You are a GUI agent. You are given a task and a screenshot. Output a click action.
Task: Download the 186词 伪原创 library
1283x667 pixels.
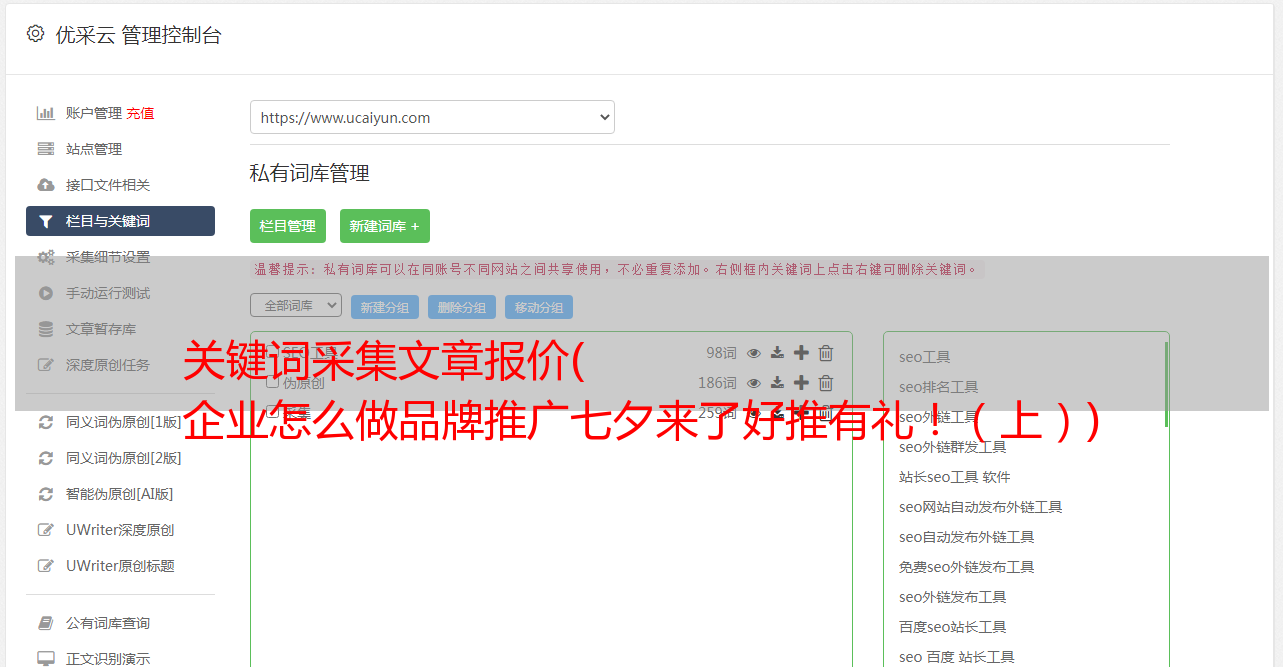coord(777,383)
